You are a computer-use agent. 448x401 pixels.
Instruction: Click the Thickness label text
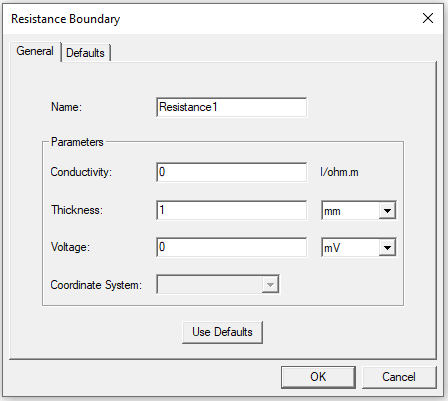pyautogui.click(x=77, y=210)
